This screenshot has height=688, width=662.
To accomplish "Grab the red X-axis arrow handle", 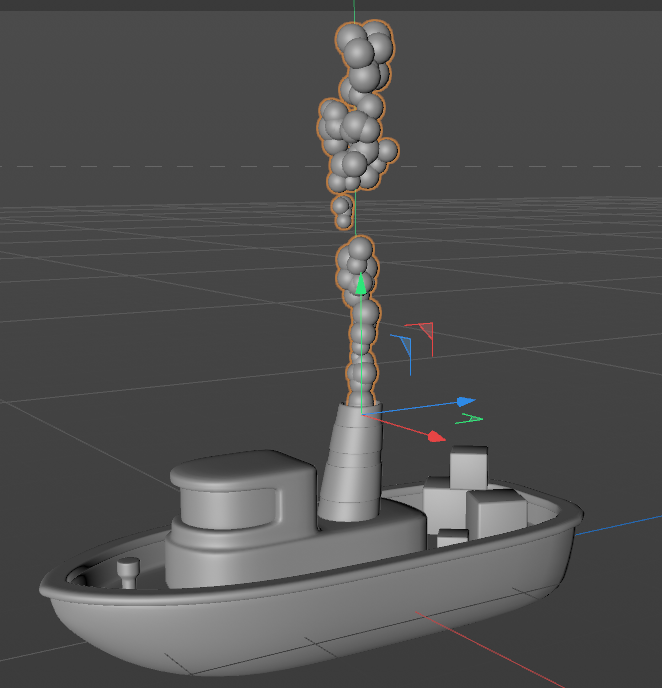I will pyautogui.click(x=436, y=436).
